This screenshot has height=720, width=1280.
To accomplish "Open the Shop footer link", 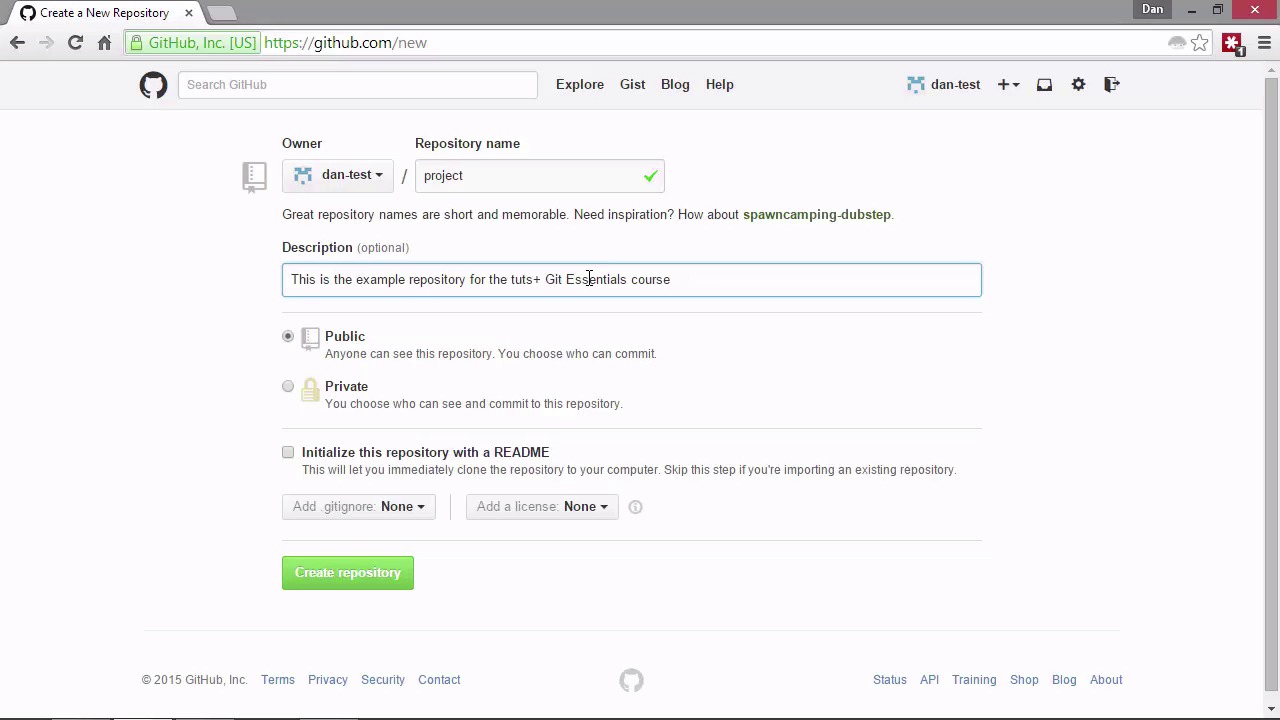I will tap(1024, 680).
